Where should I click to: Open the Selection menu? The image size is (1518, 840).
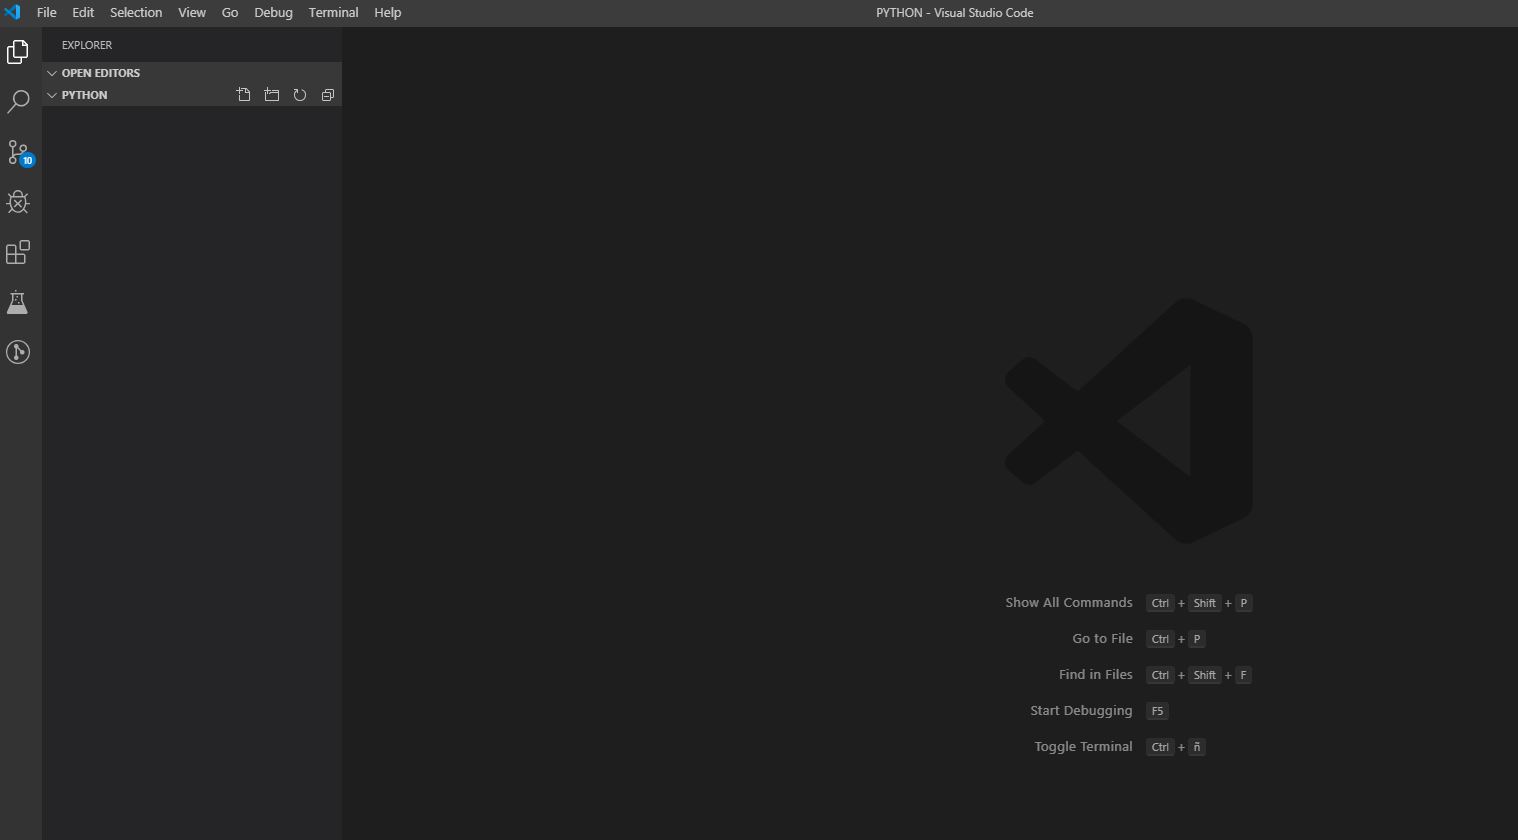(x=136, y=13)
